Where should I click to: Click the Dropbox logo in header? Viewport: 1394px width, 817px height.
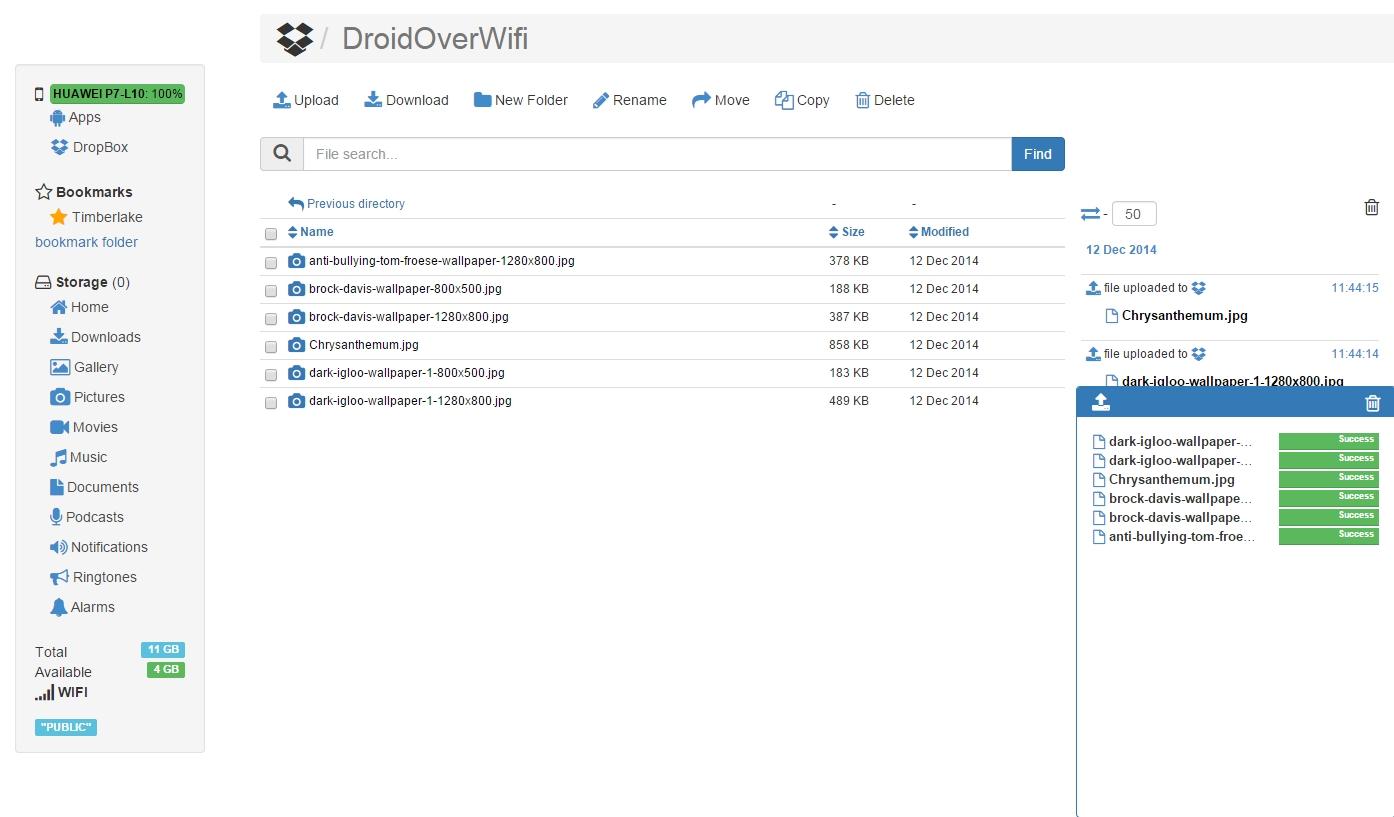295,39
